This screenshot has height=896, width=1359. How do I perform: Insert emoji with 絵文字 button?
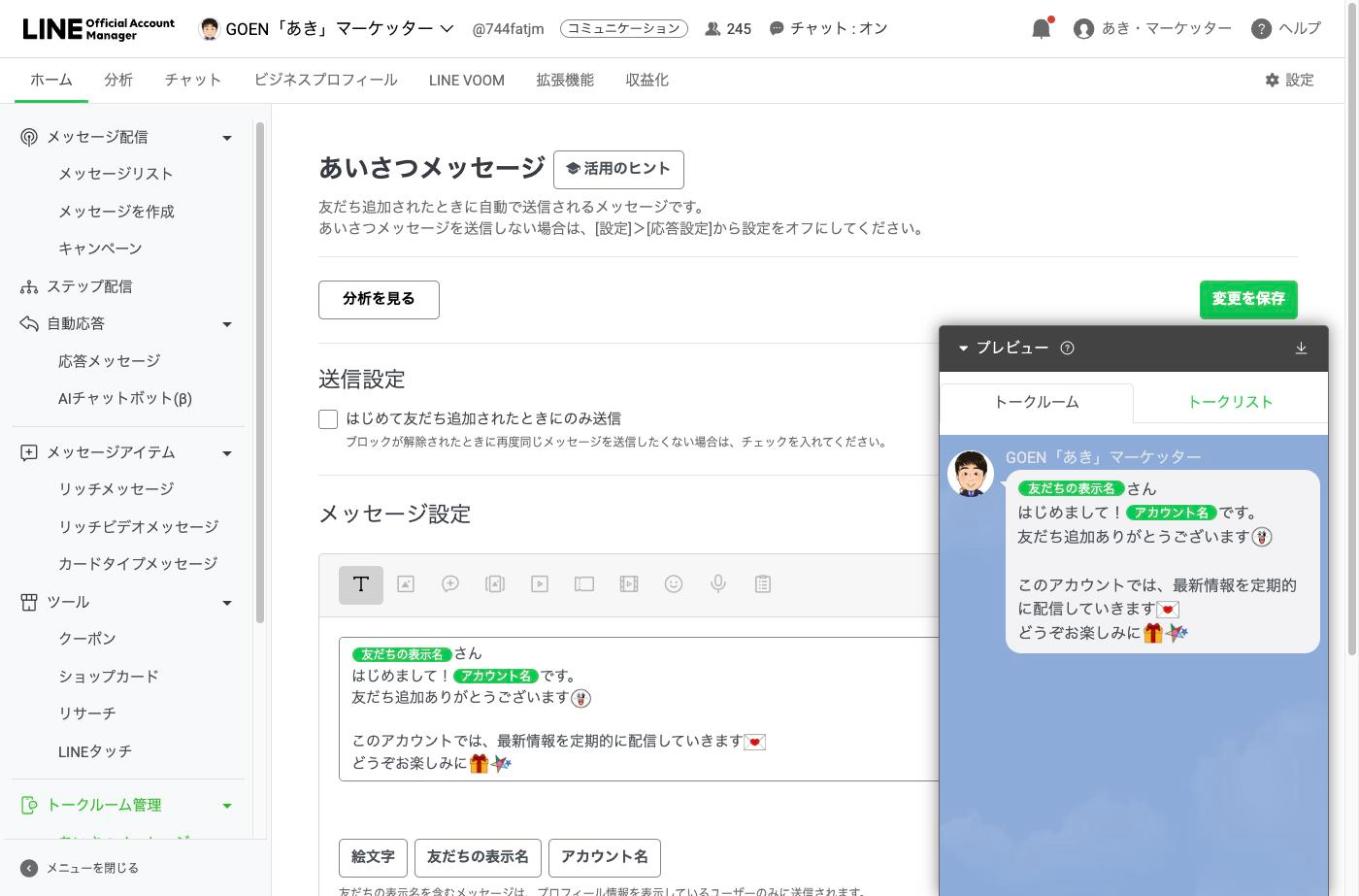point(373,857)
